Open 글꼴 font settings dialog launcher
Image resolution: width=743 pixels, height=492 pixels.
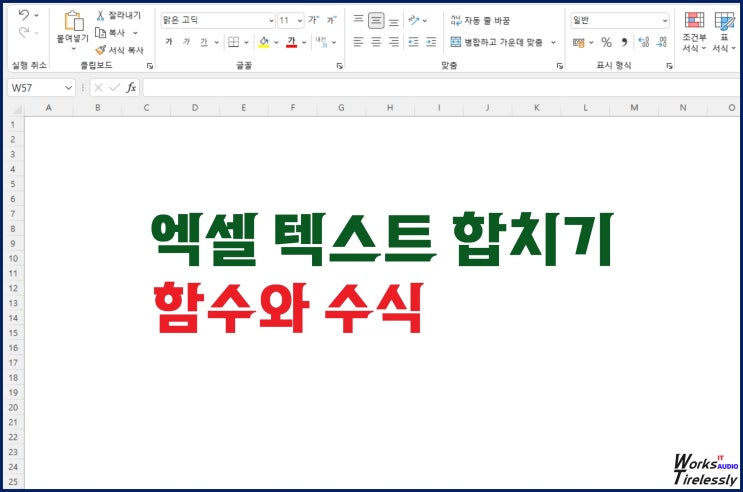point(340,66)
